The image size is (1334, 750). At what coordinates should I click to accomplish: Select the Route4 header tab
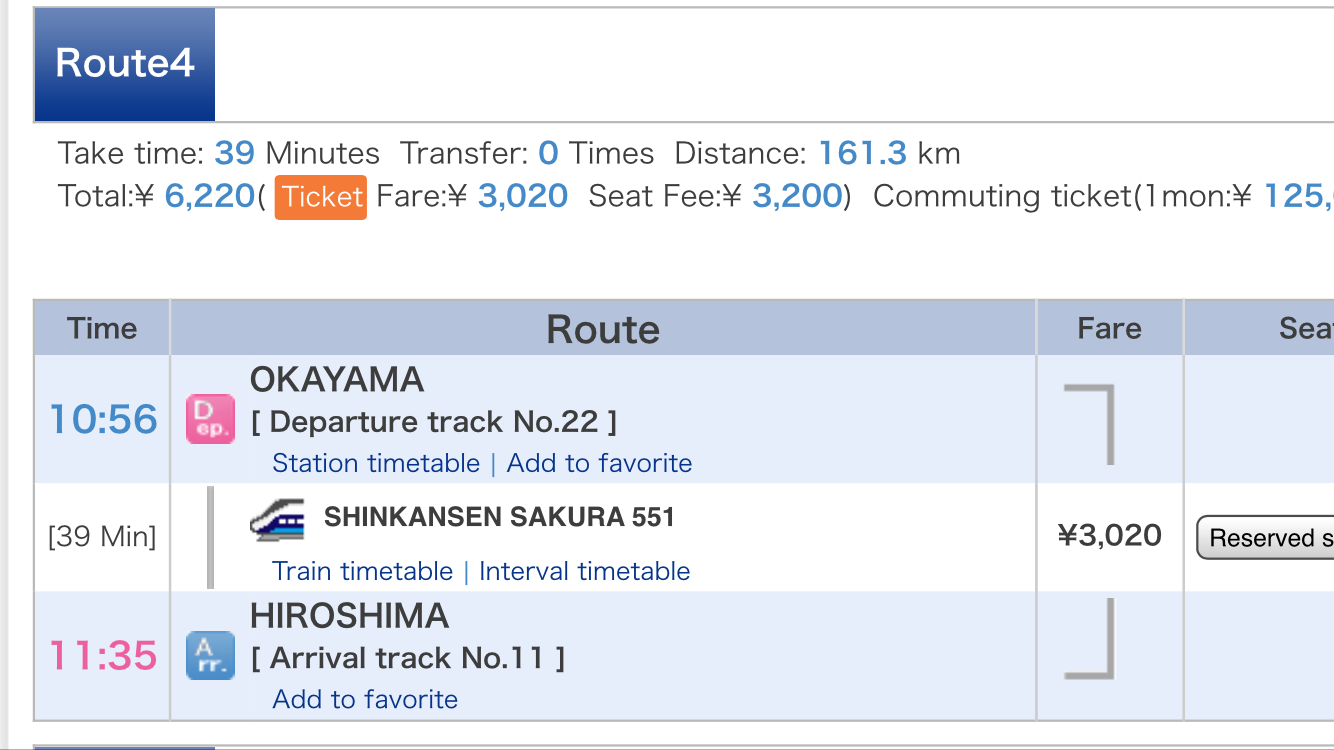coord(125,64)
